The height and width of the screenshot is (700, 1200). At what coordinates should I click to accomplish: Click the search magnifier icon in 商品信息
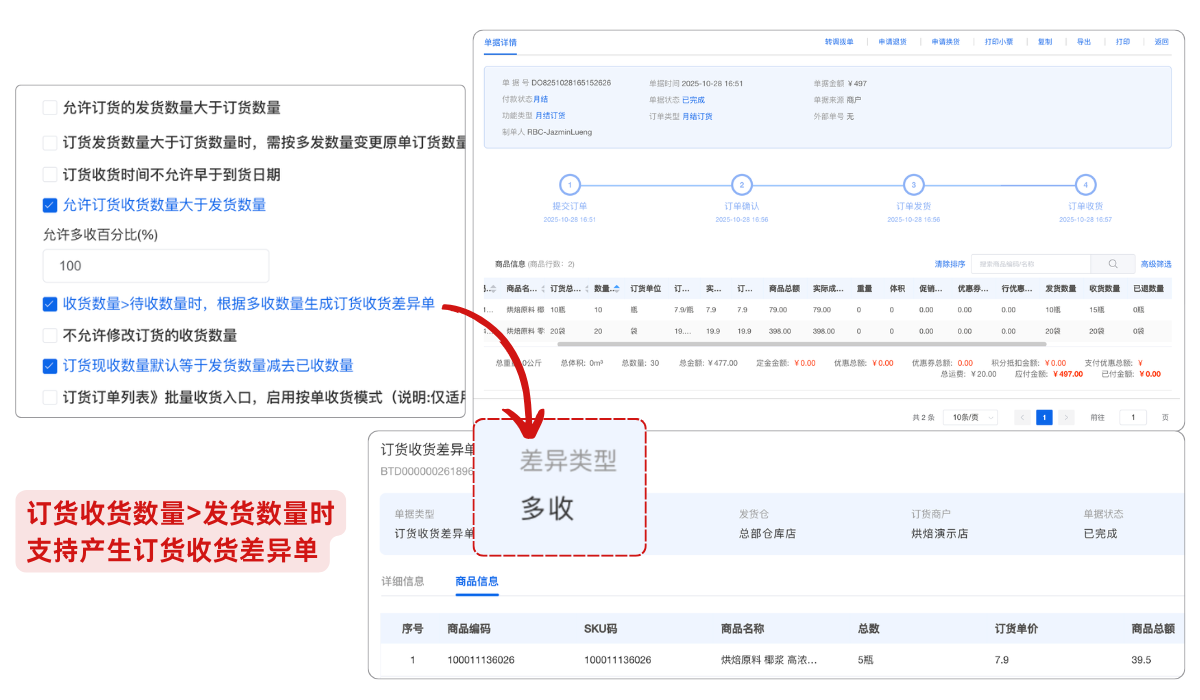[1113, 264]
